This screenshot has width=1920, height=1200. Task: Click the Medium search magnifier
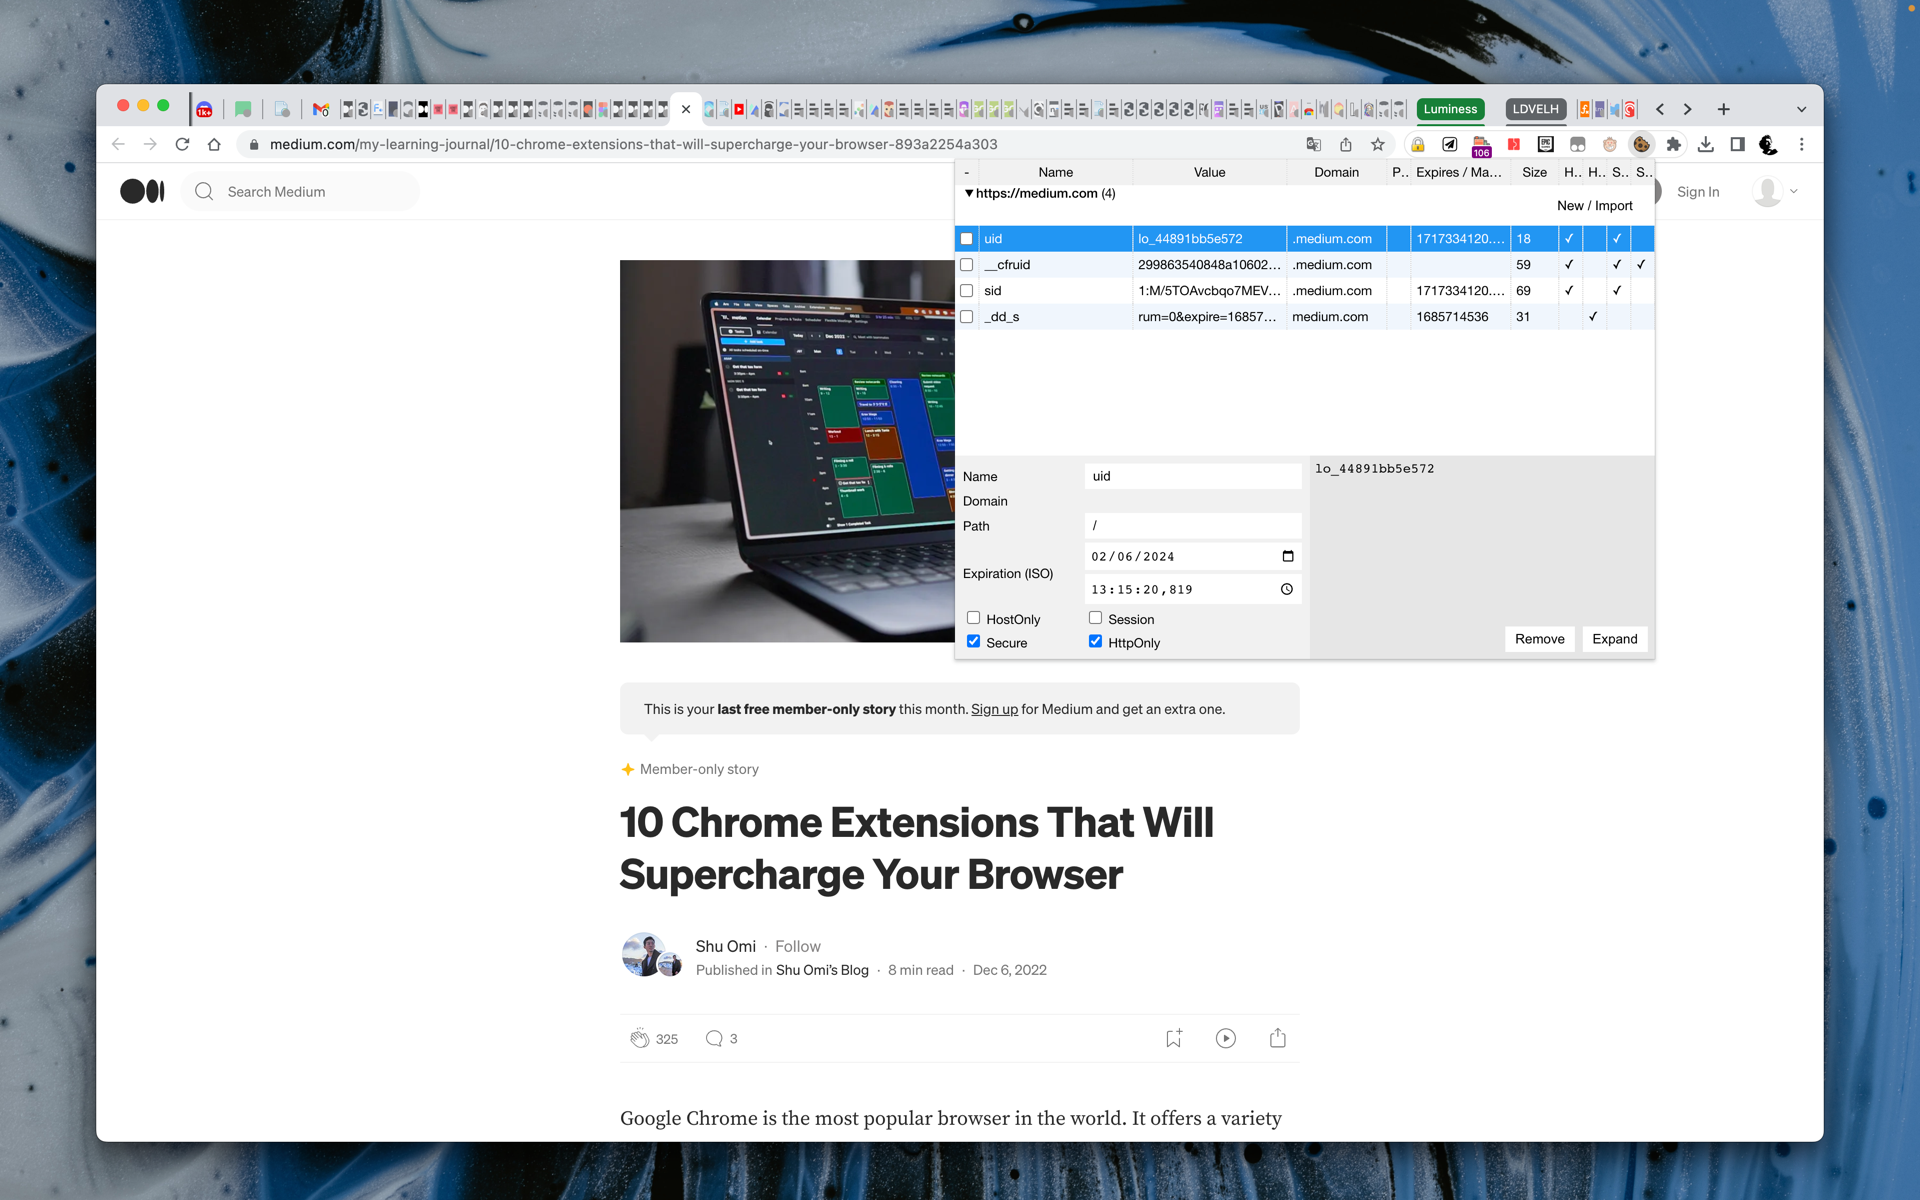tap(205, 191)
